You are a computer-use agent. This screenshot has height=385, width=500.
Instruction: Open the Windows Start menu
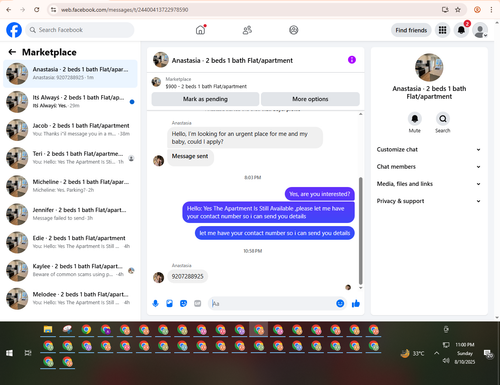pyautogui.click(x=9, y=353)
